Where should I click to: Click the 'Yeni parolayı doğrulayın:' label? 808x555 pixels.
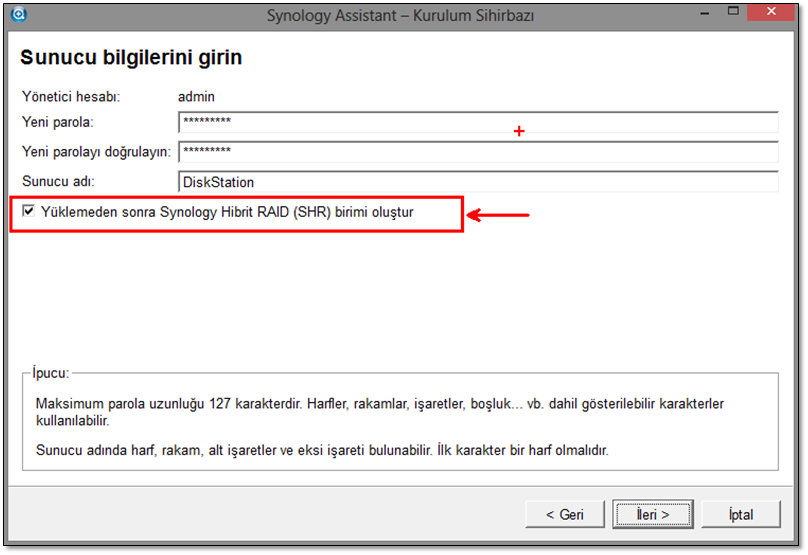pos(96,152)
